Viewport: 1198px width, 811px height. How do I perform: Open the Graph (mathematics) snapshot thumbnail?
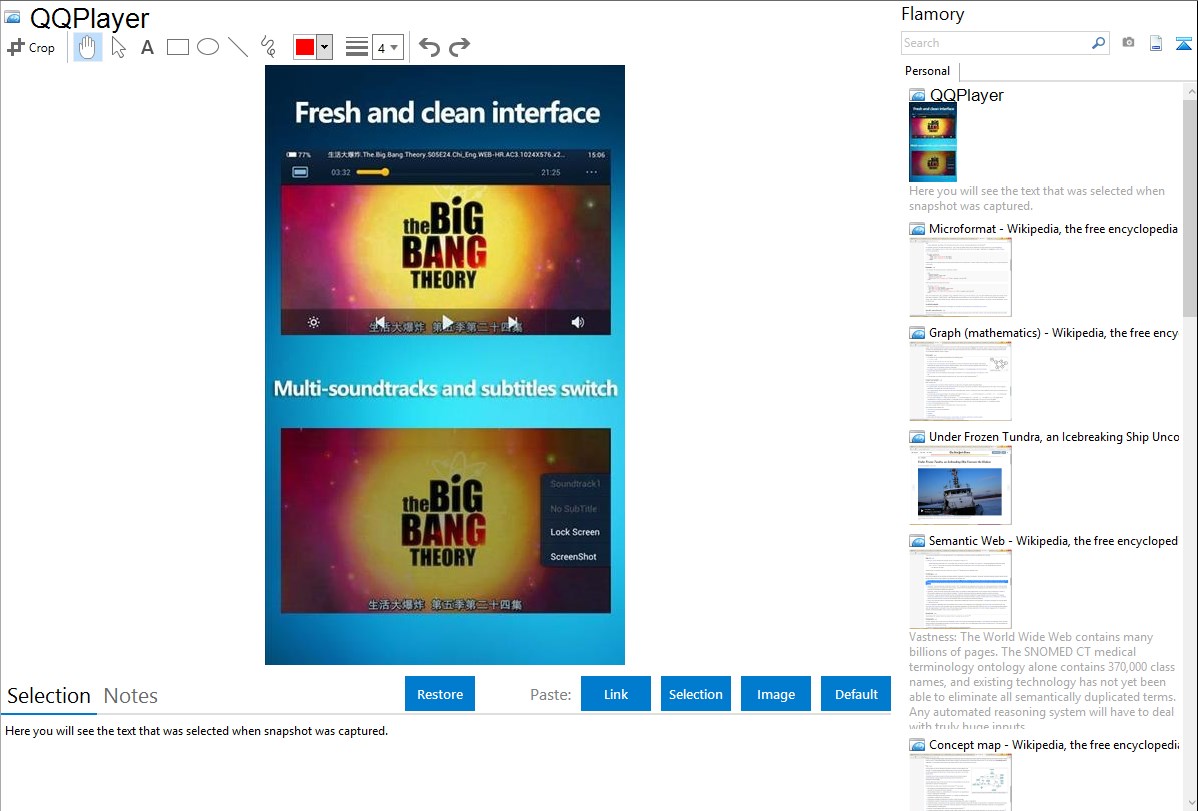point(960,381)
